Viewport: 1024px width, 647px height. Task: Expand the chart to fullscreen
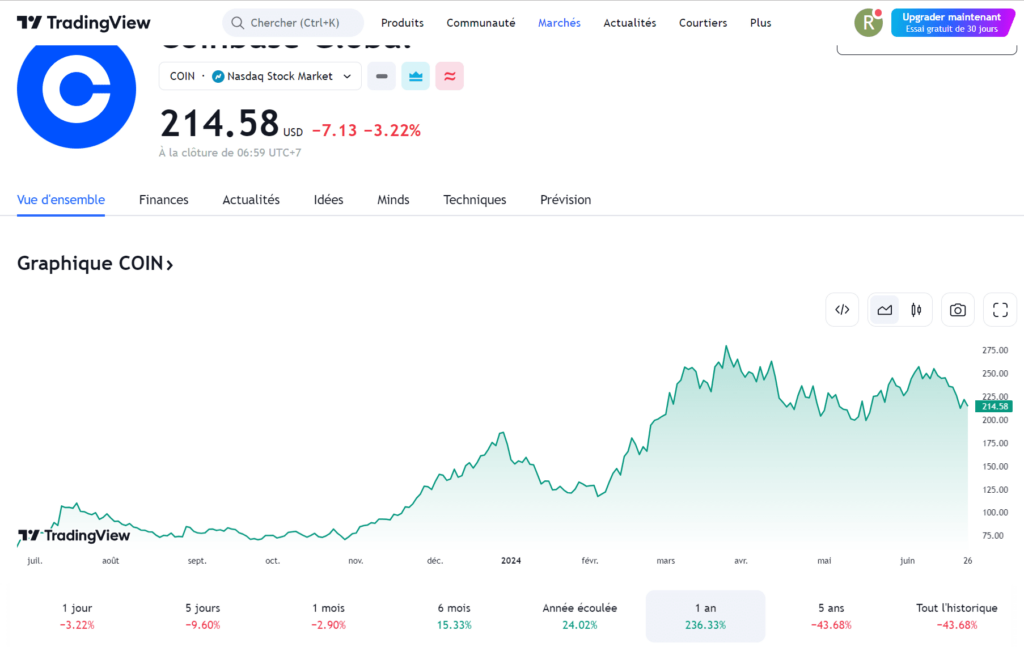pos(999,310)
